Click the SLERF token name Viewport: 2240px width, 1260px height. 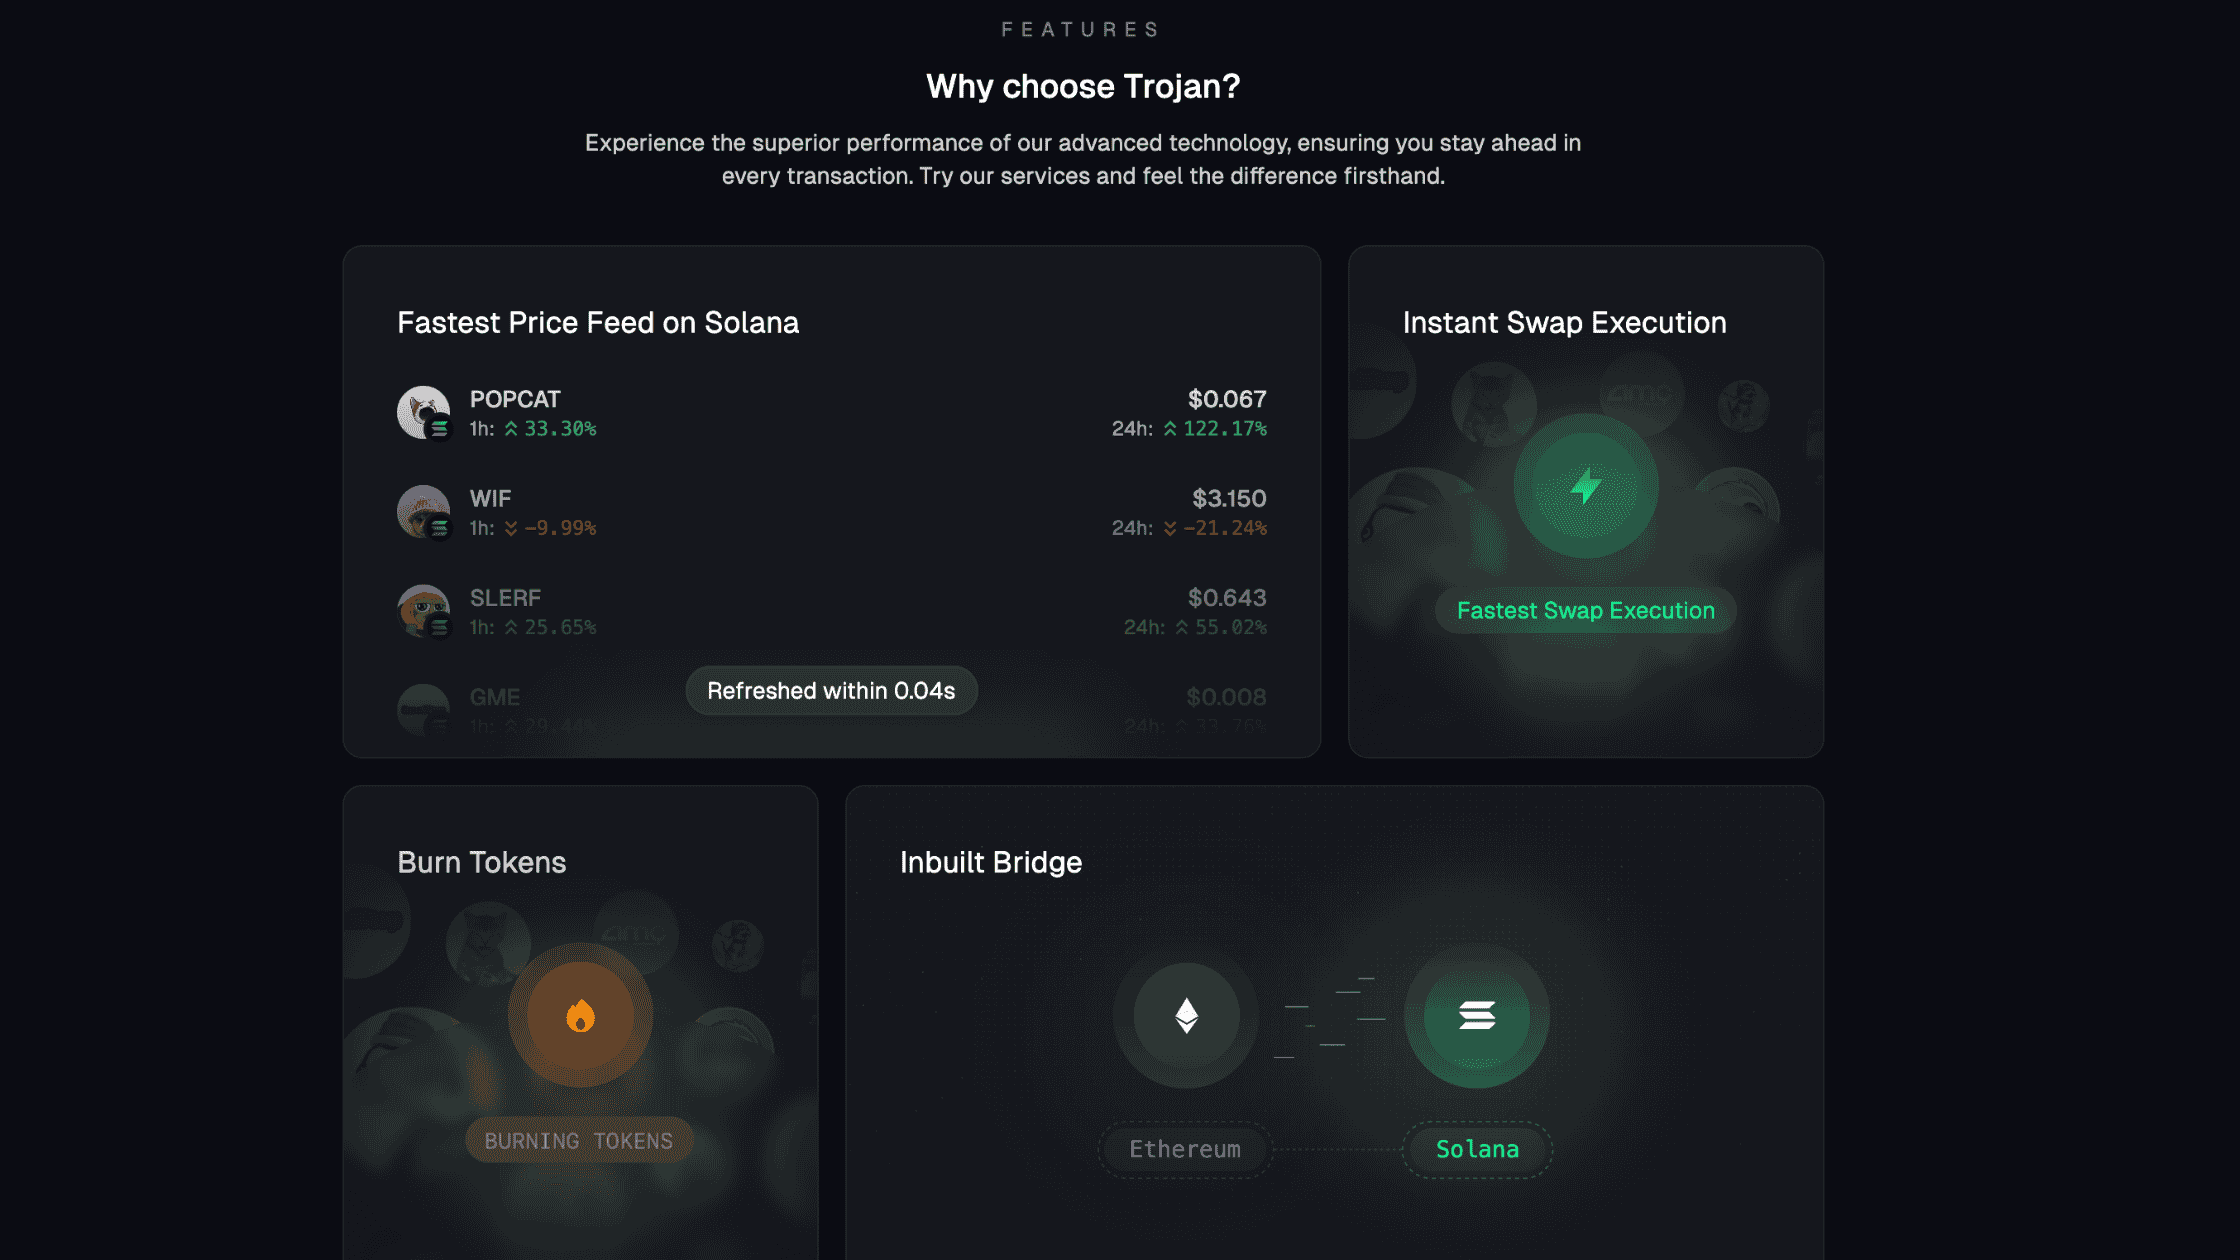coord(505,598)
